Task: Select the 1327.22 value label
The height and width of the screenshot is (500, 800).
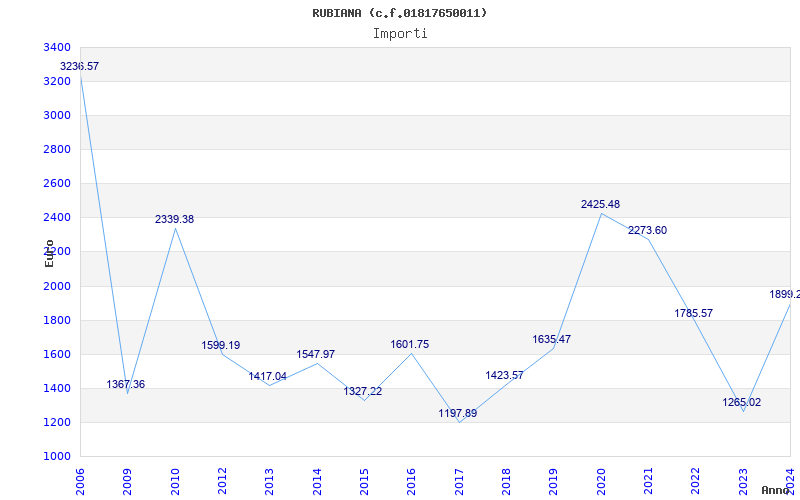Action: click(363, 392)
